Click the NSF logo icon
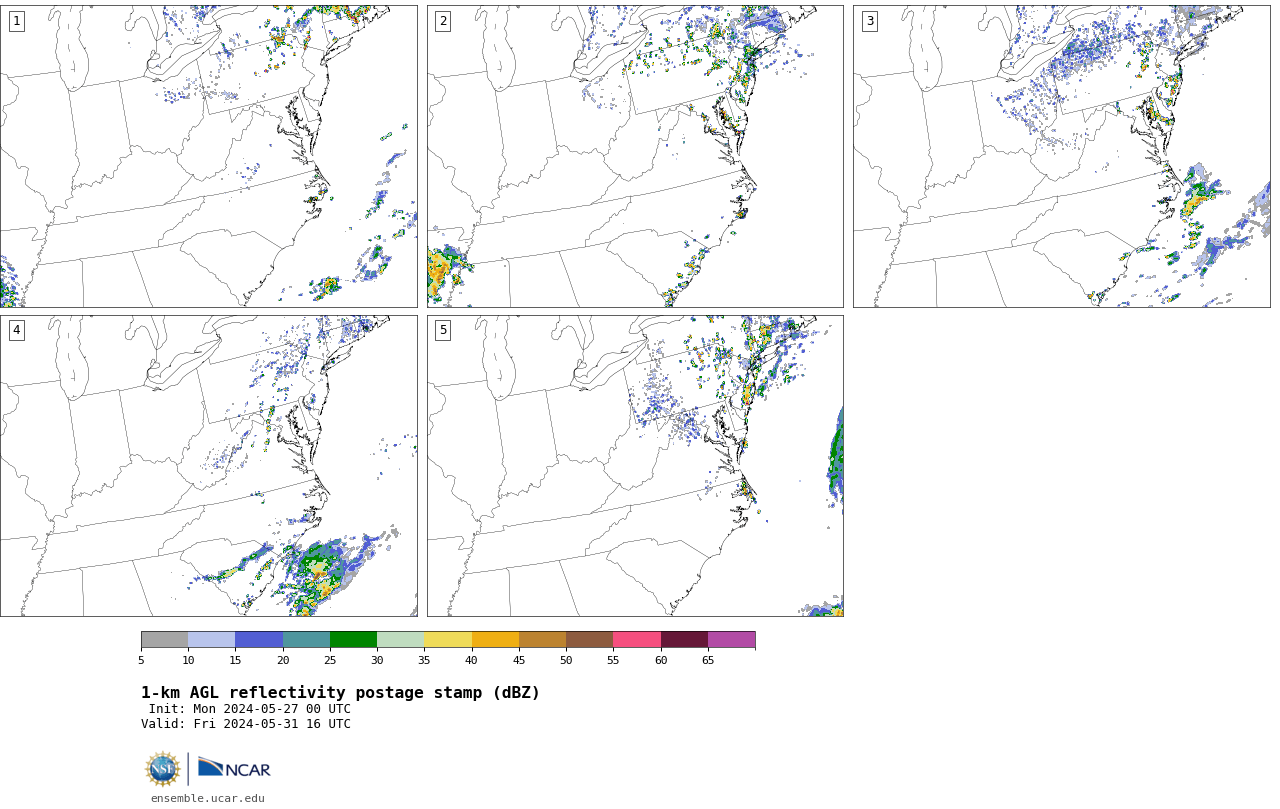This screenshot has height=809, width=1280. point(163,769)
